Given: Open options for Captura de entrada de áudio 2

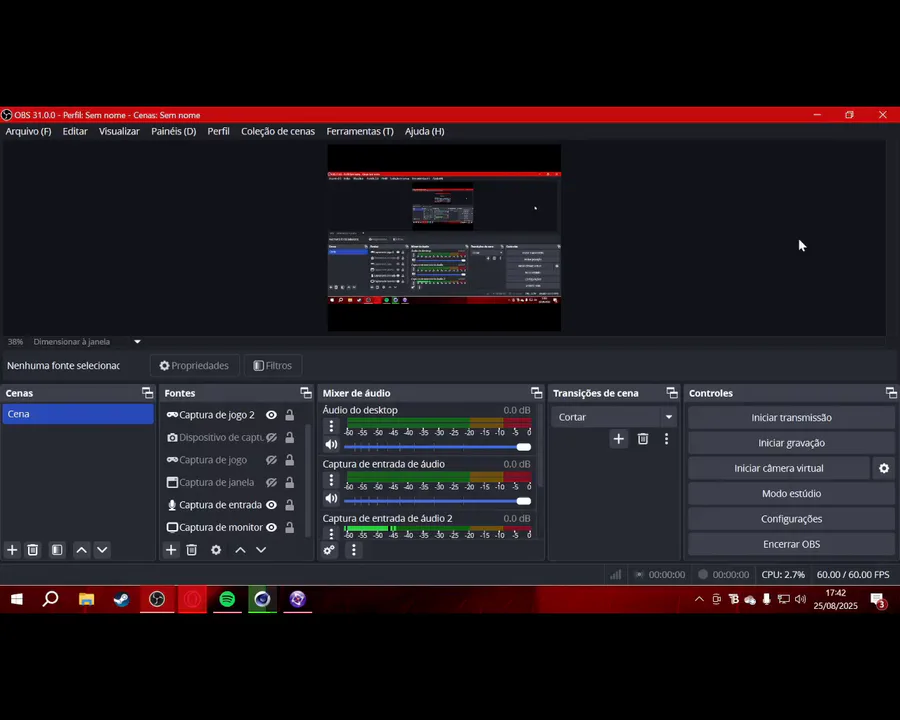Looking at the screenshot, I should tap(331, 533).
